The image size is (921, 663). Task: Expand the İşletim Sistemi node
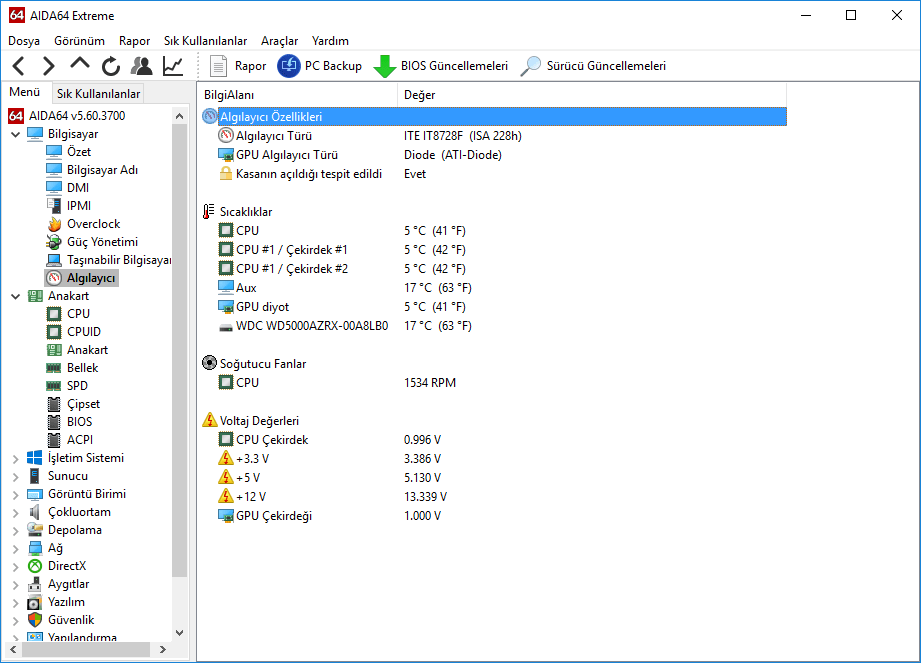tap(15, 459)
